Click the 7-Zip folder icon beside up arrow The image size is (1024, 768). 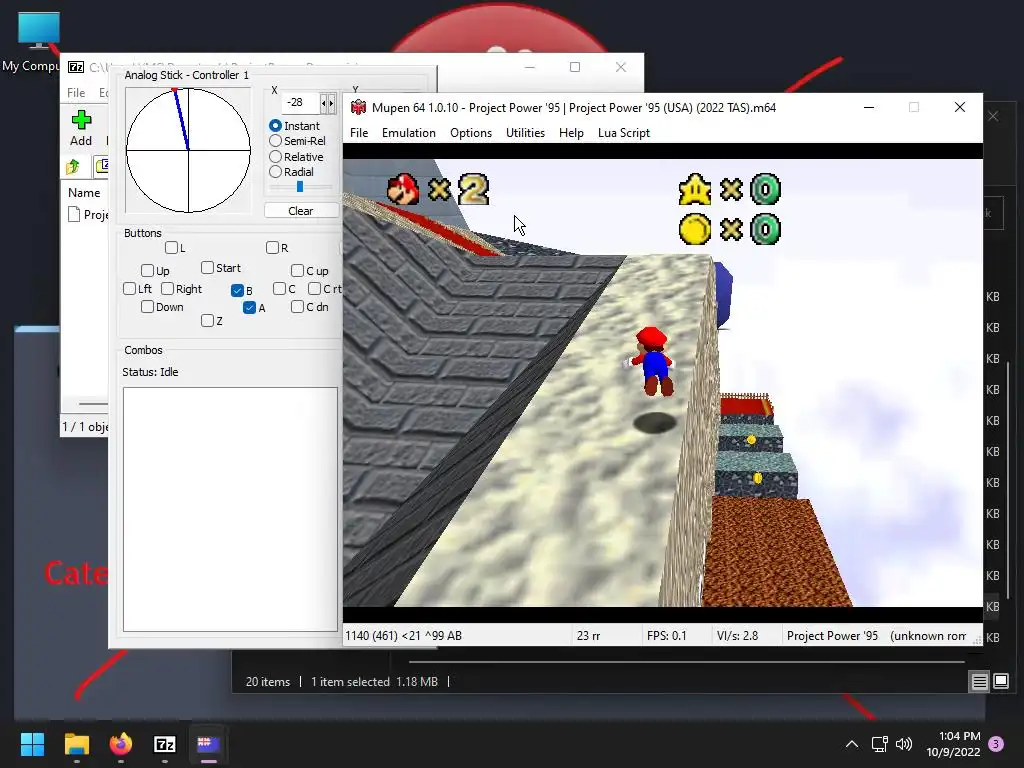(x=101, y=167)
